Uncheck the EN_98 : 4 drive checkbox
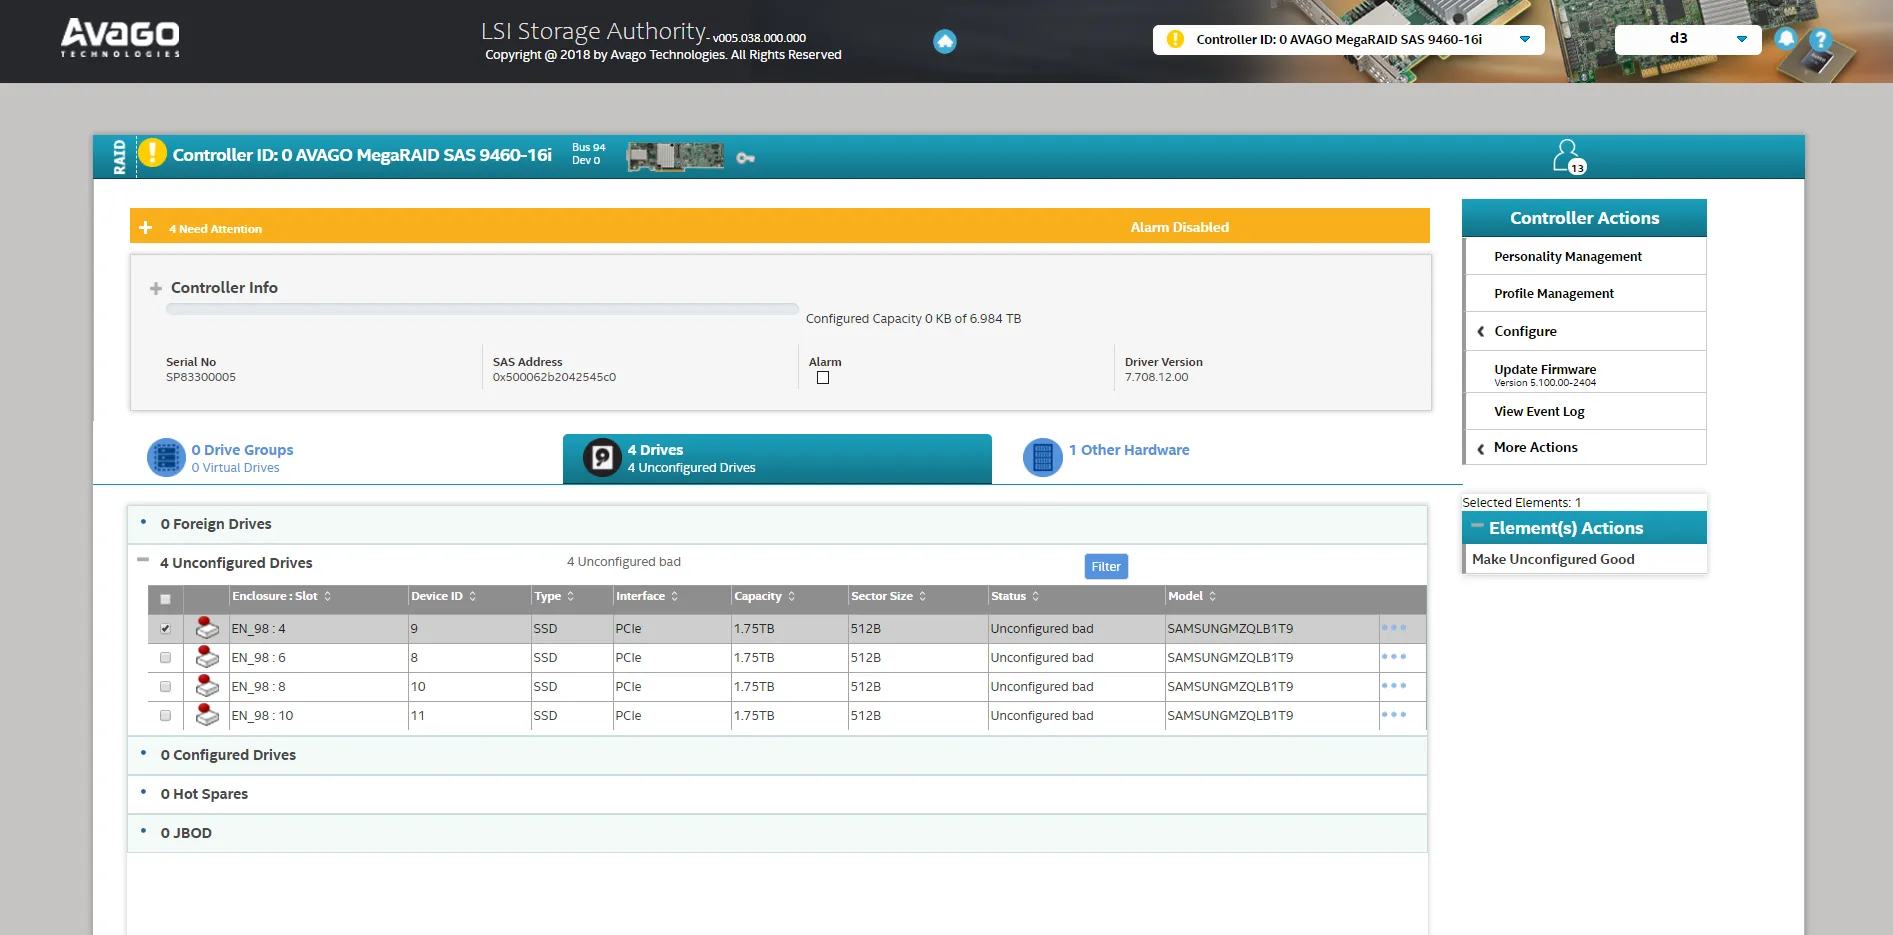This screenshot has height=935, width=1893. pos(166,629)
